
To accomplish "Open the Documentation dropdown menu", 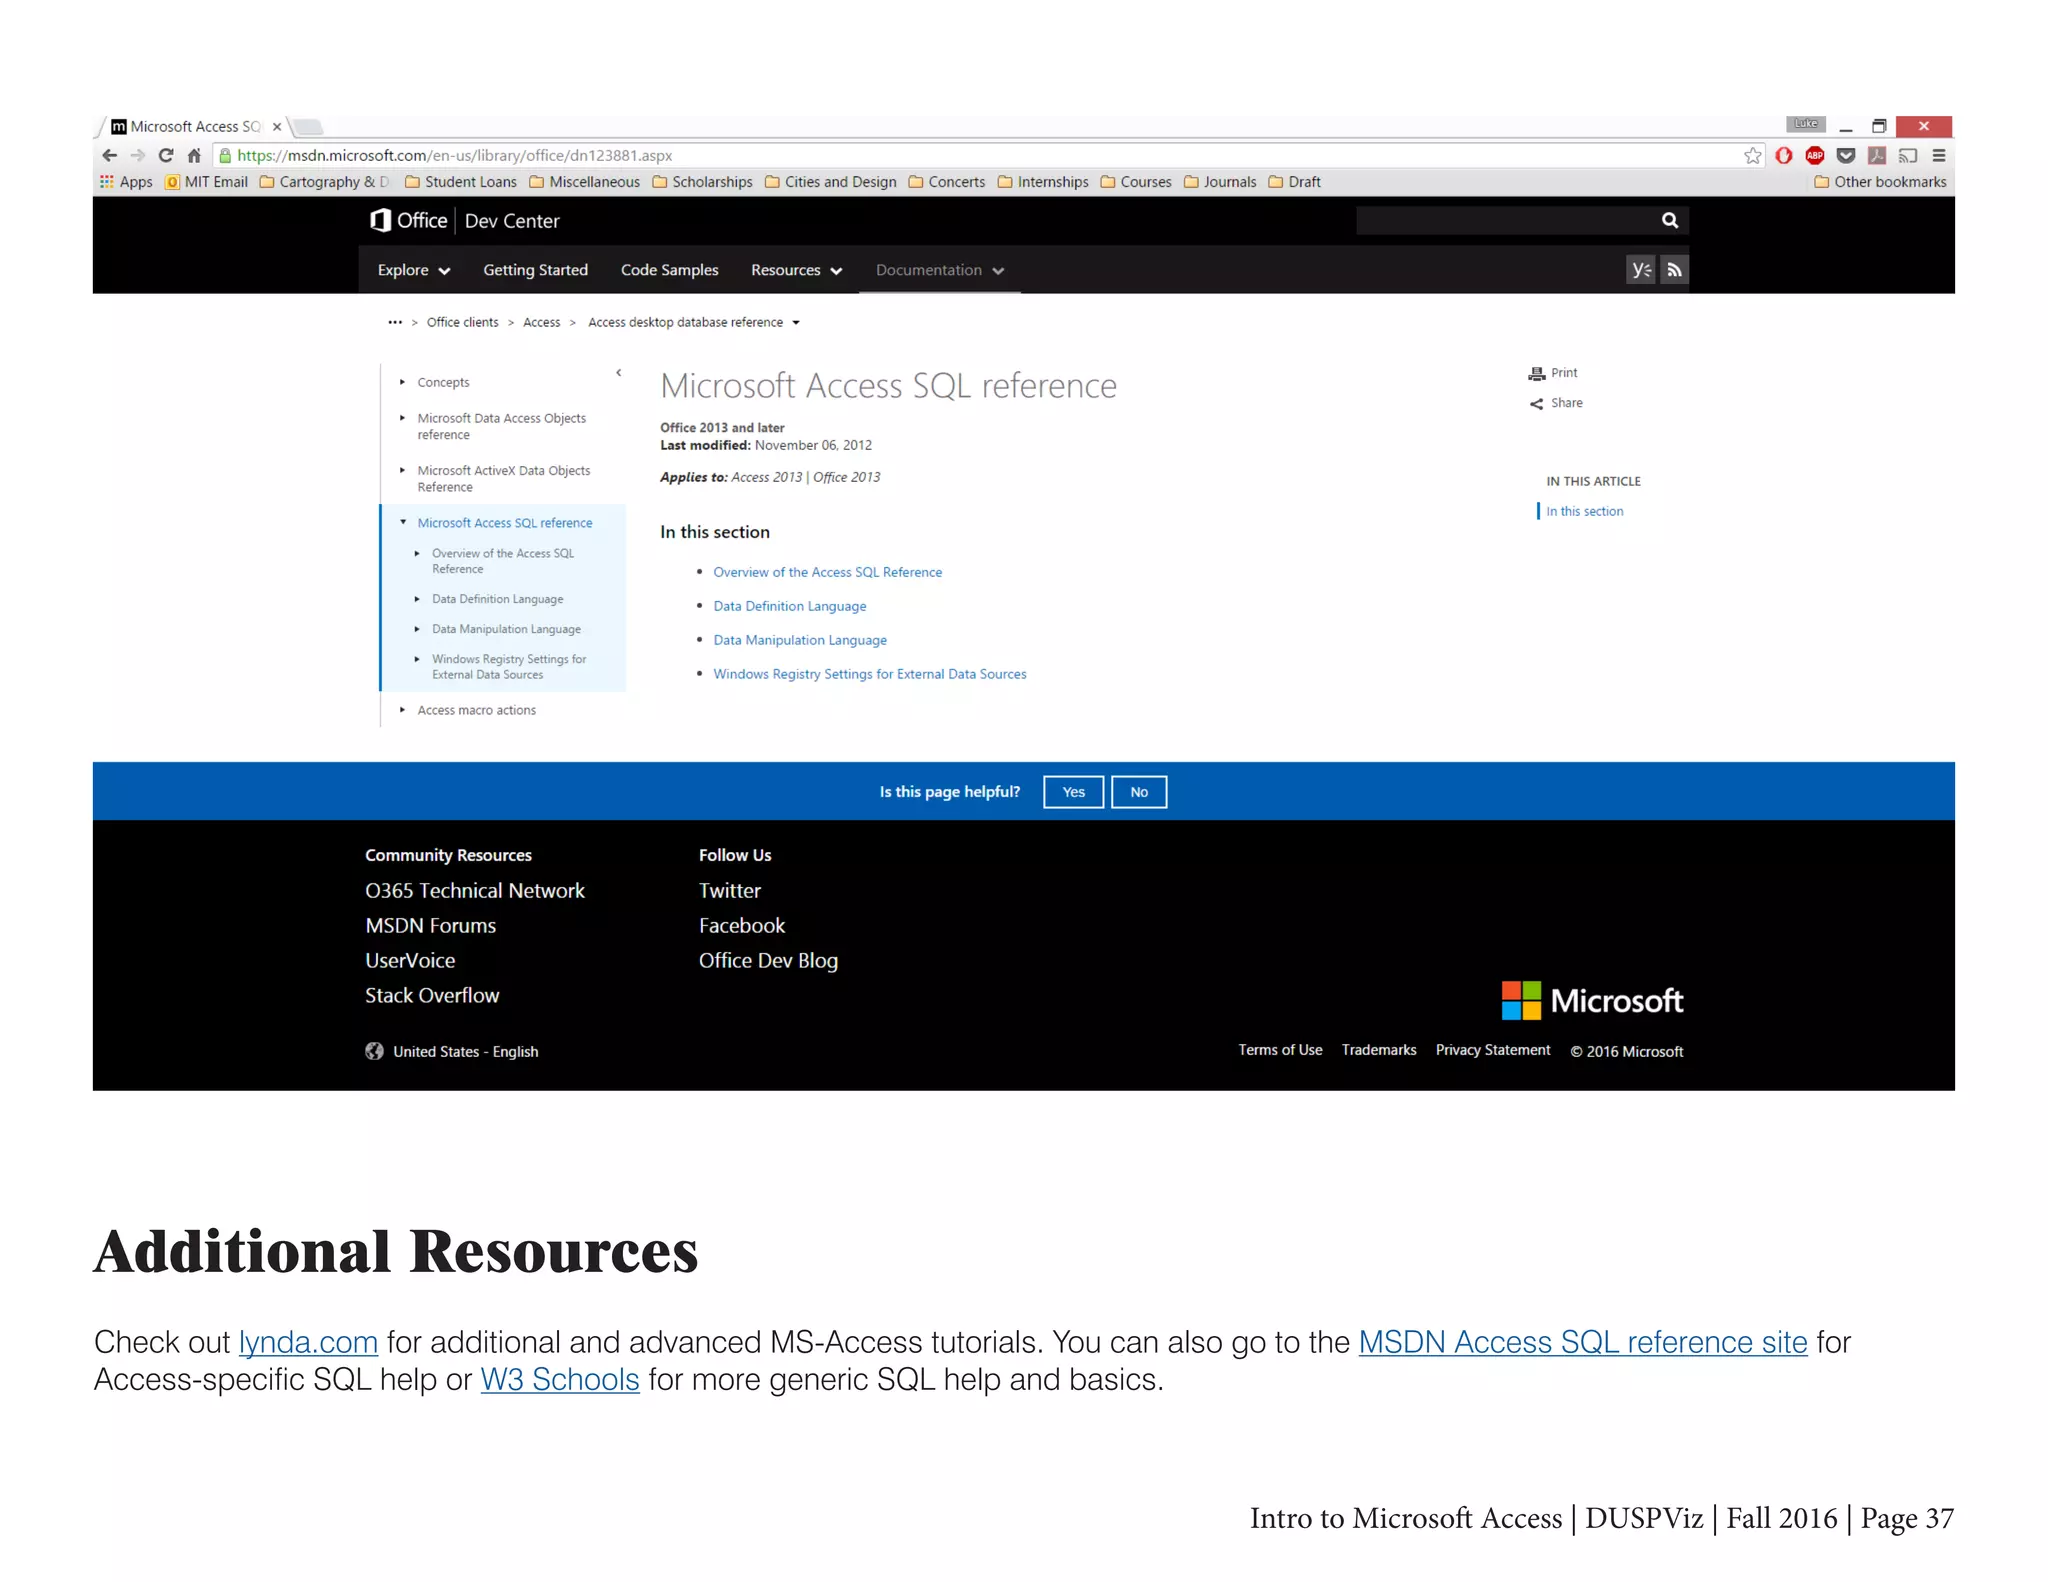I will pos(940,270).
